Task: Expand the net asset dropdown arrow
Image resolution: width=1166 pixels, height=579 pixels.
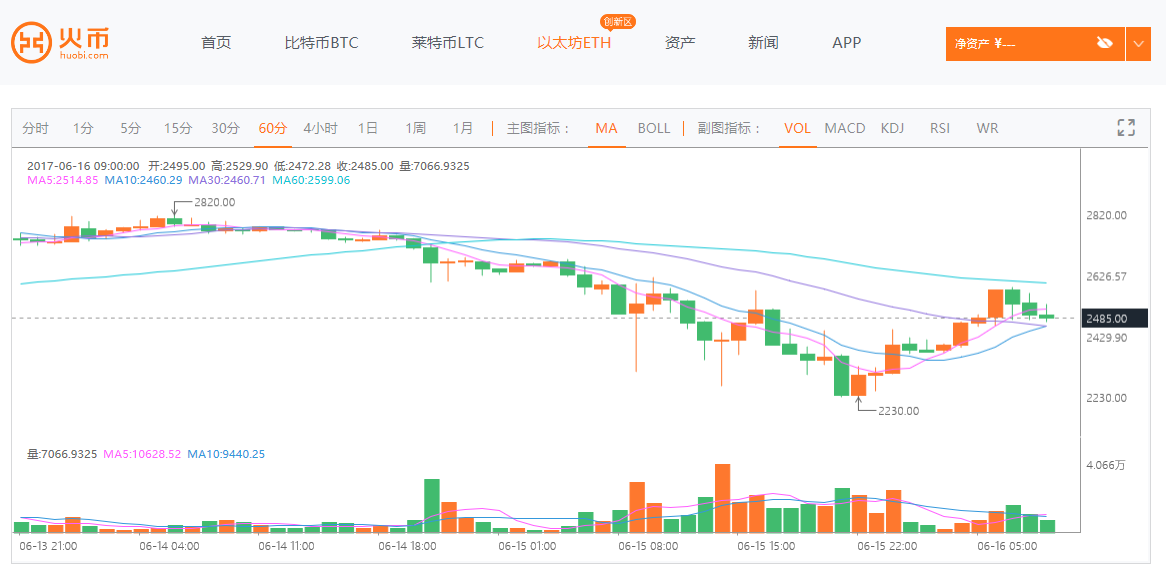Action: pos(1138,43)
